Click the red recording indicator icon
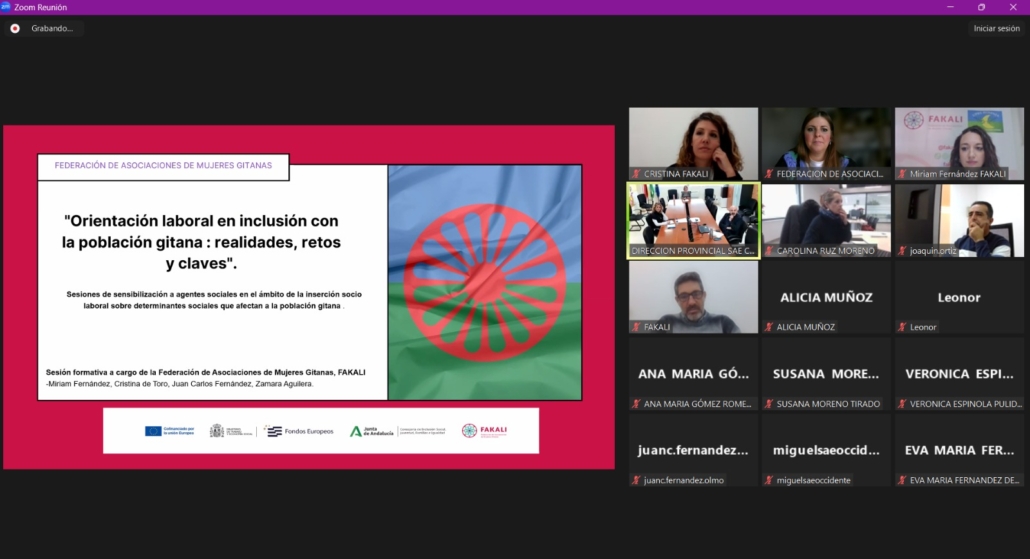This screenshot has height=559, width=1030. (15, 28)
